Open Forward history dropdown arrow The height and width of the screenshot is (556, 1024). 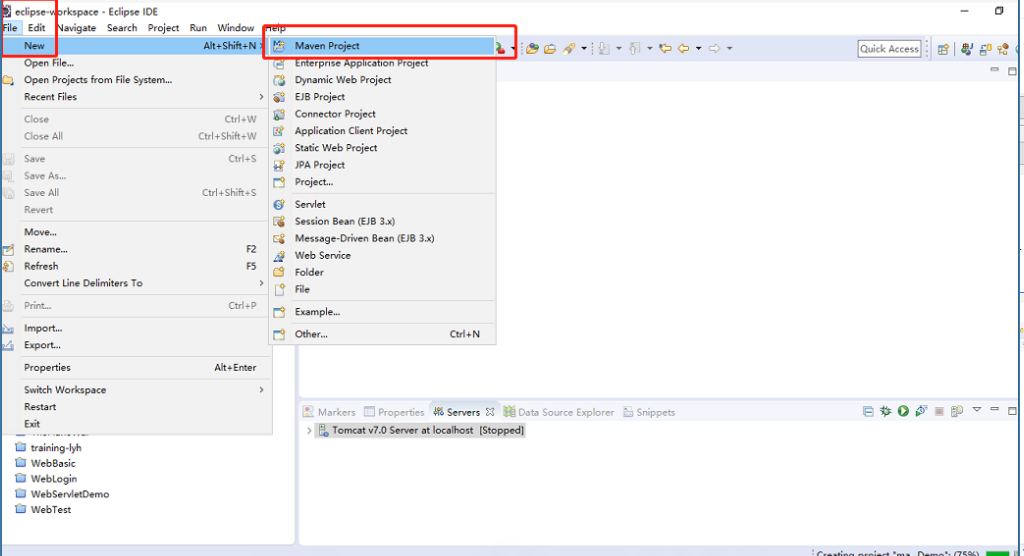pyautogui.click(x=729, y=48)
